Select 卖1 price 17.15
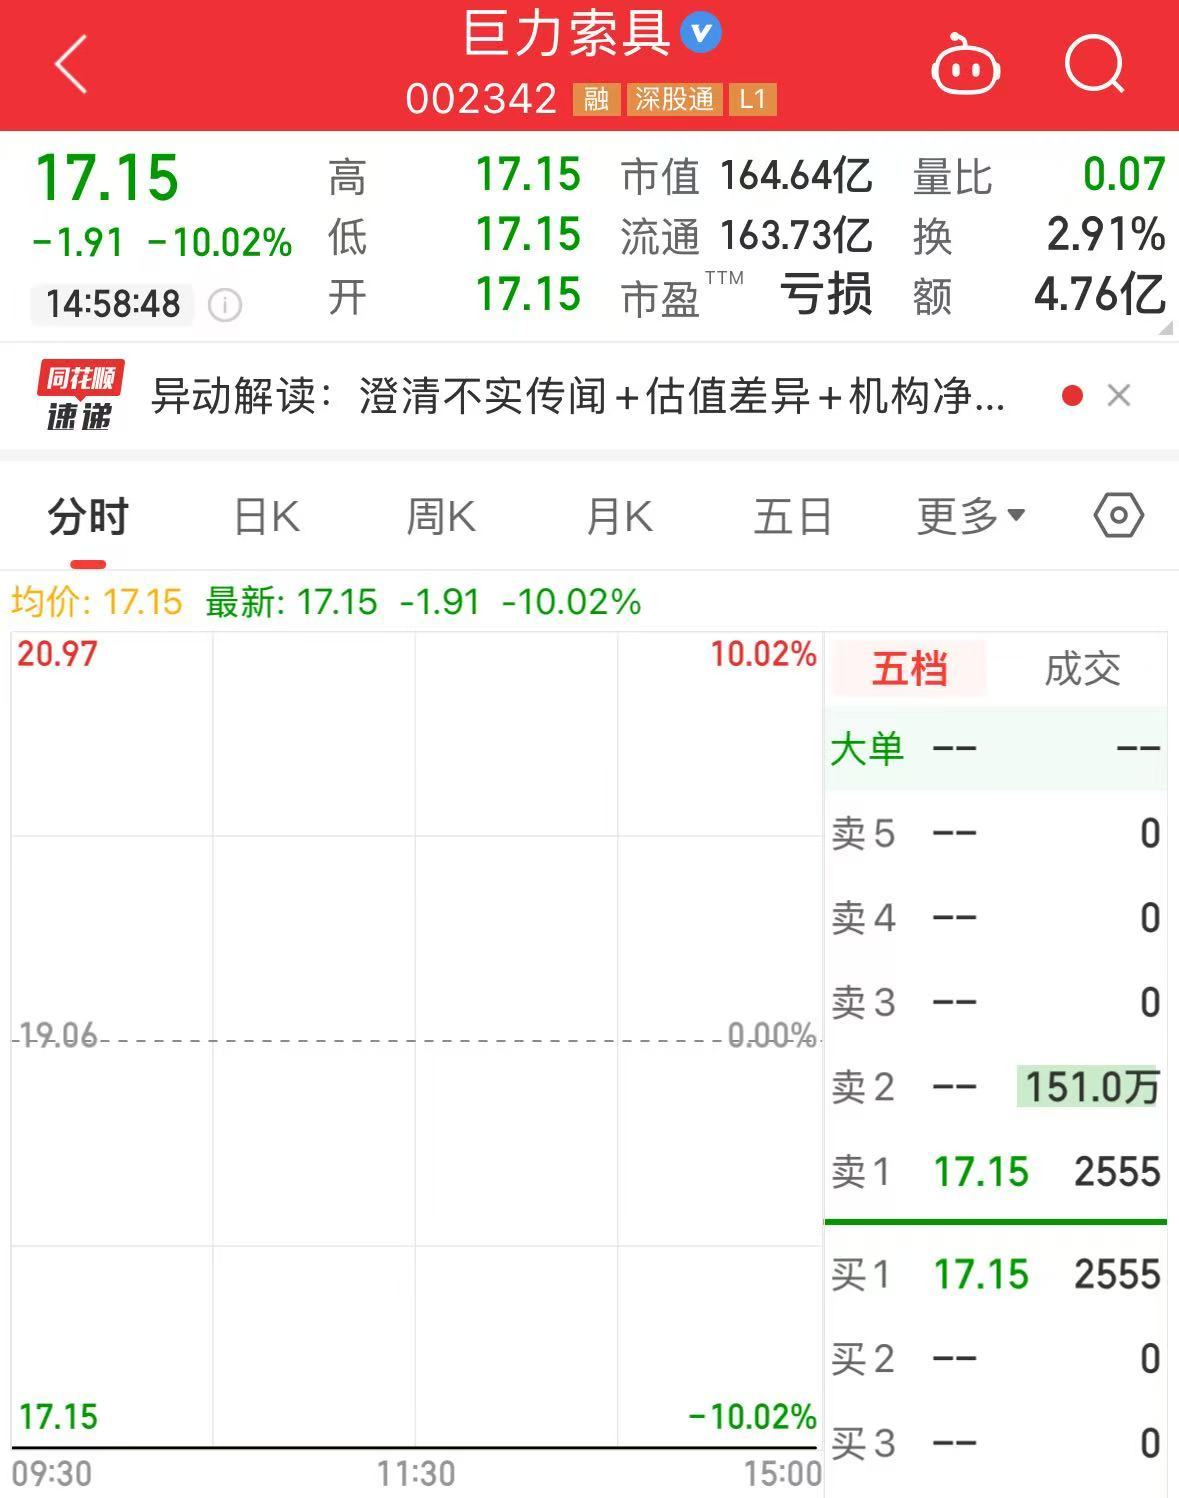Viewport: 1179px width, 1498px height. click(x=980, y=1172)
